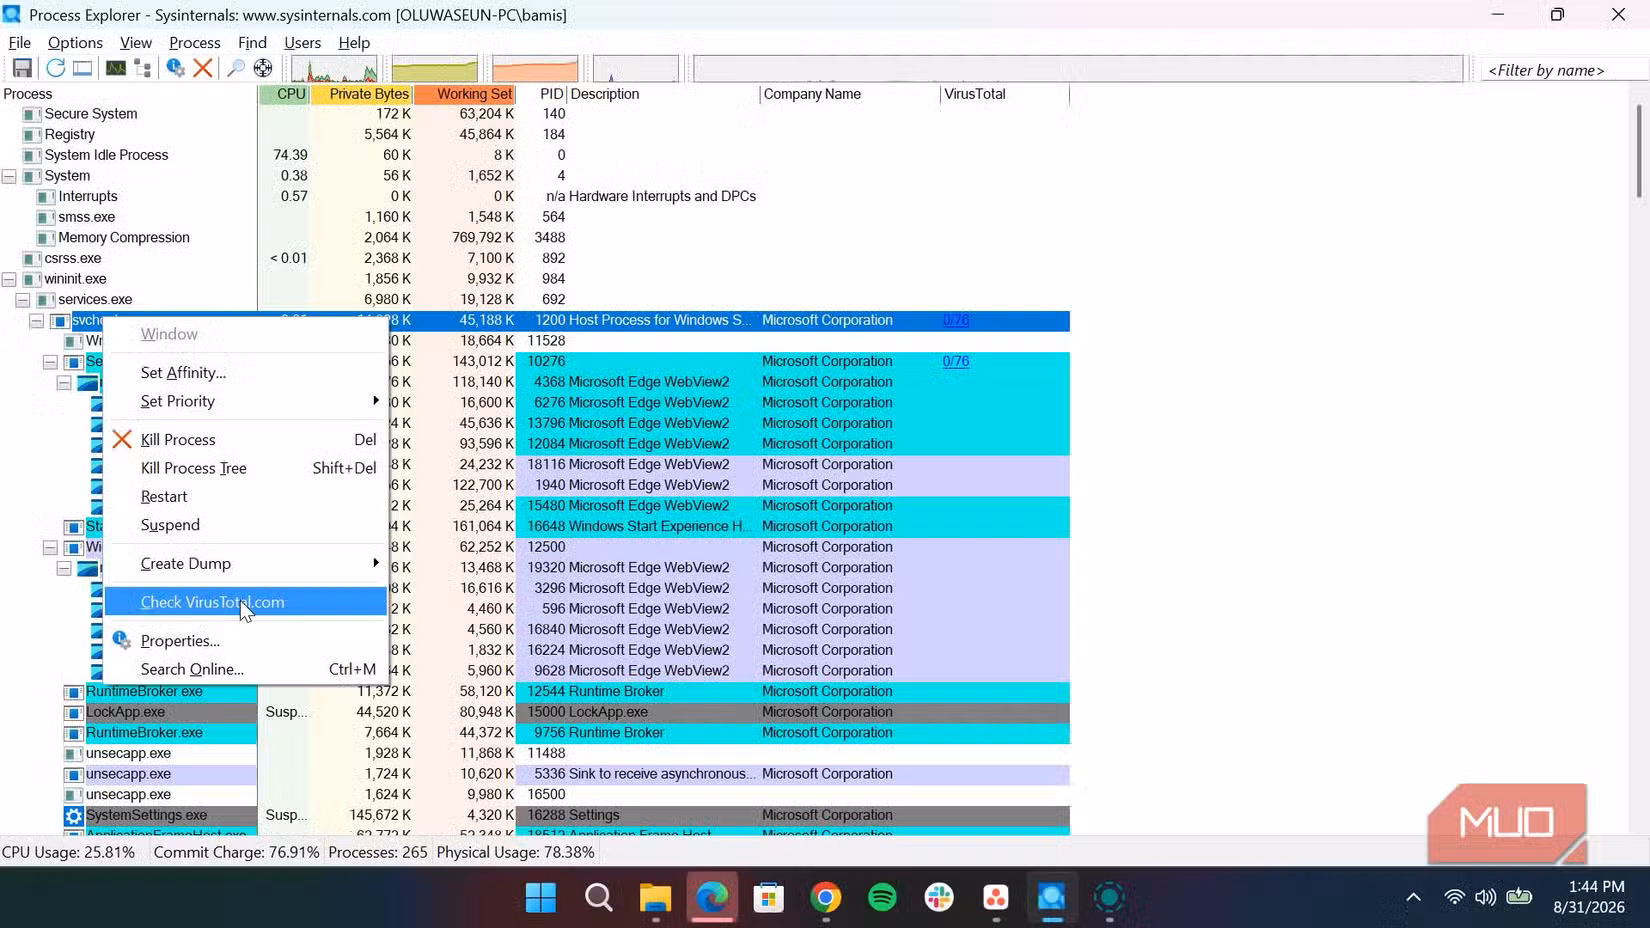Select the Memory Compression process row
1650x928 pixels.
(x=535, y=238)
